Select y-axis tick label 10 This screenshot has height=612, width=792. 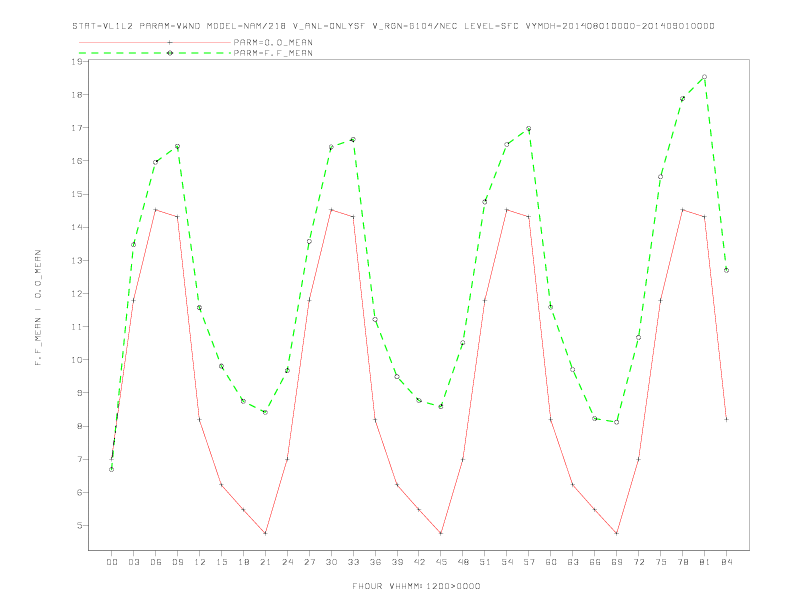pyautogui.click(x=77, y=360)
